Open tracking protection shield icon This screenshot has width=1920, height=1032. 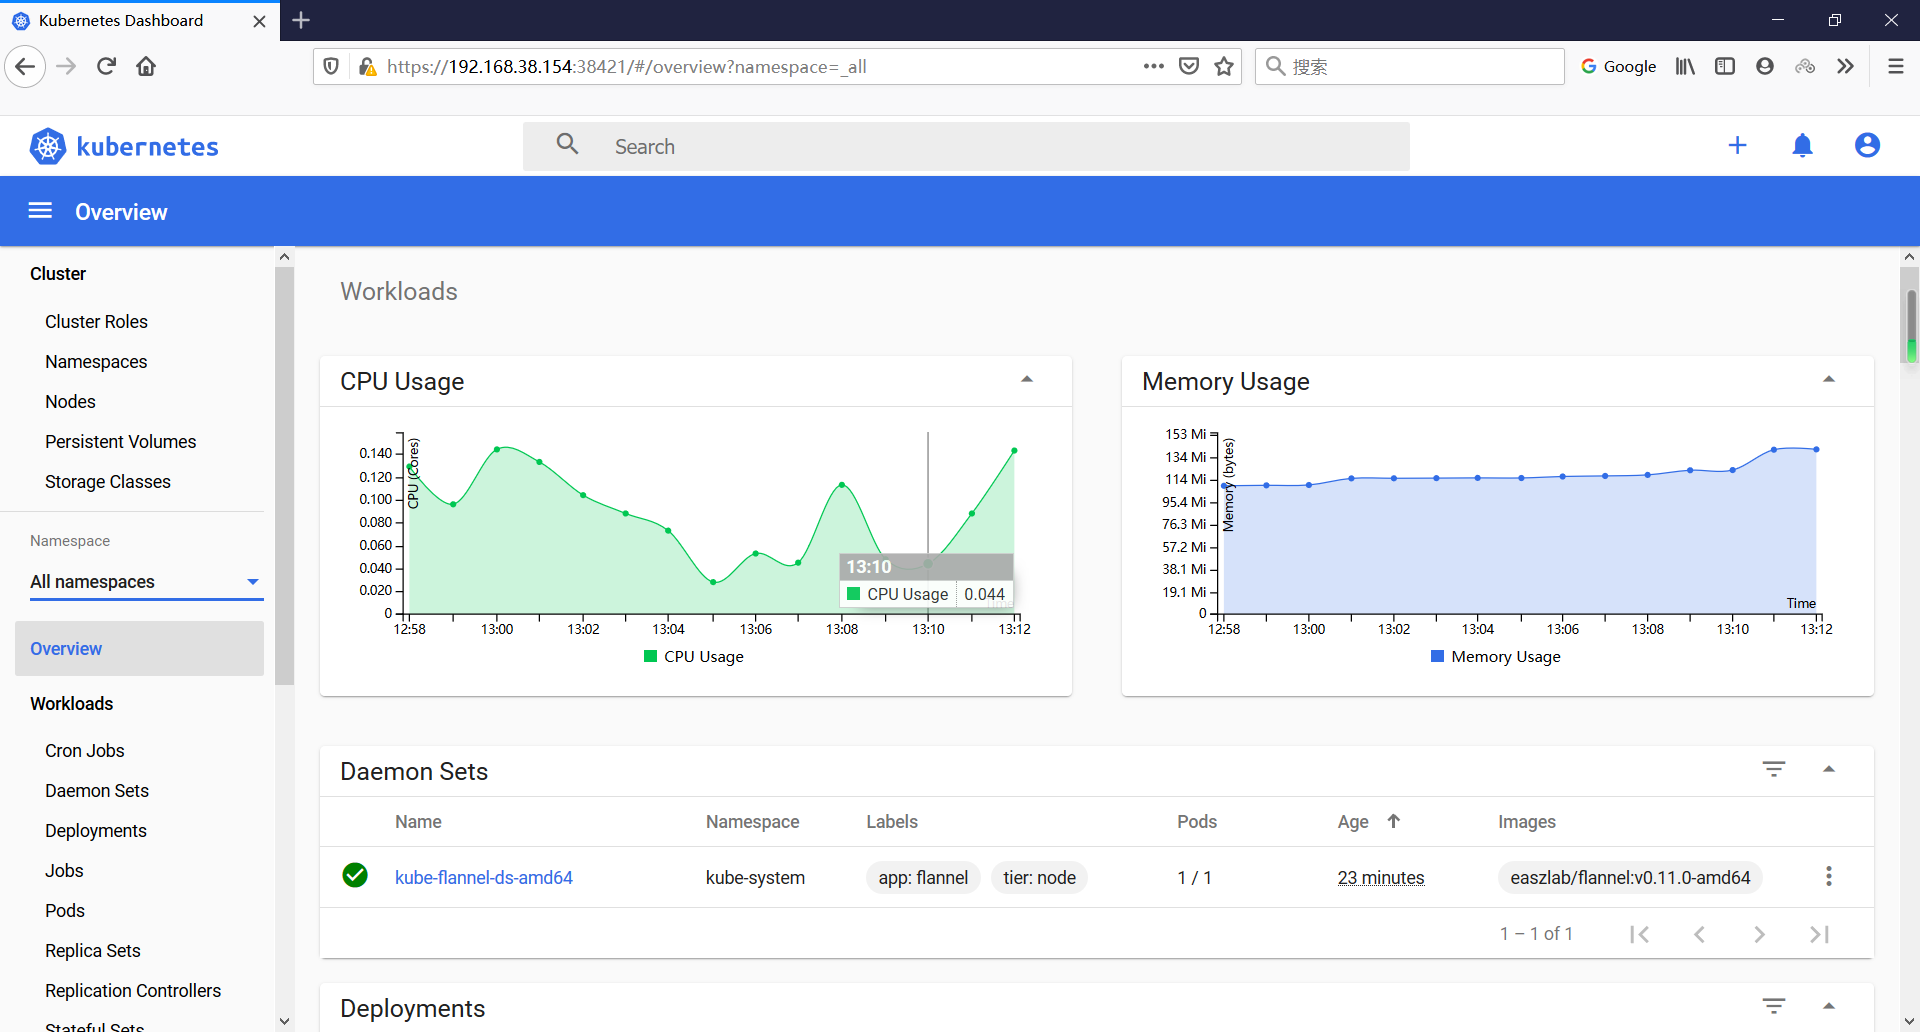pyautogui.click(x=331, y=67)
